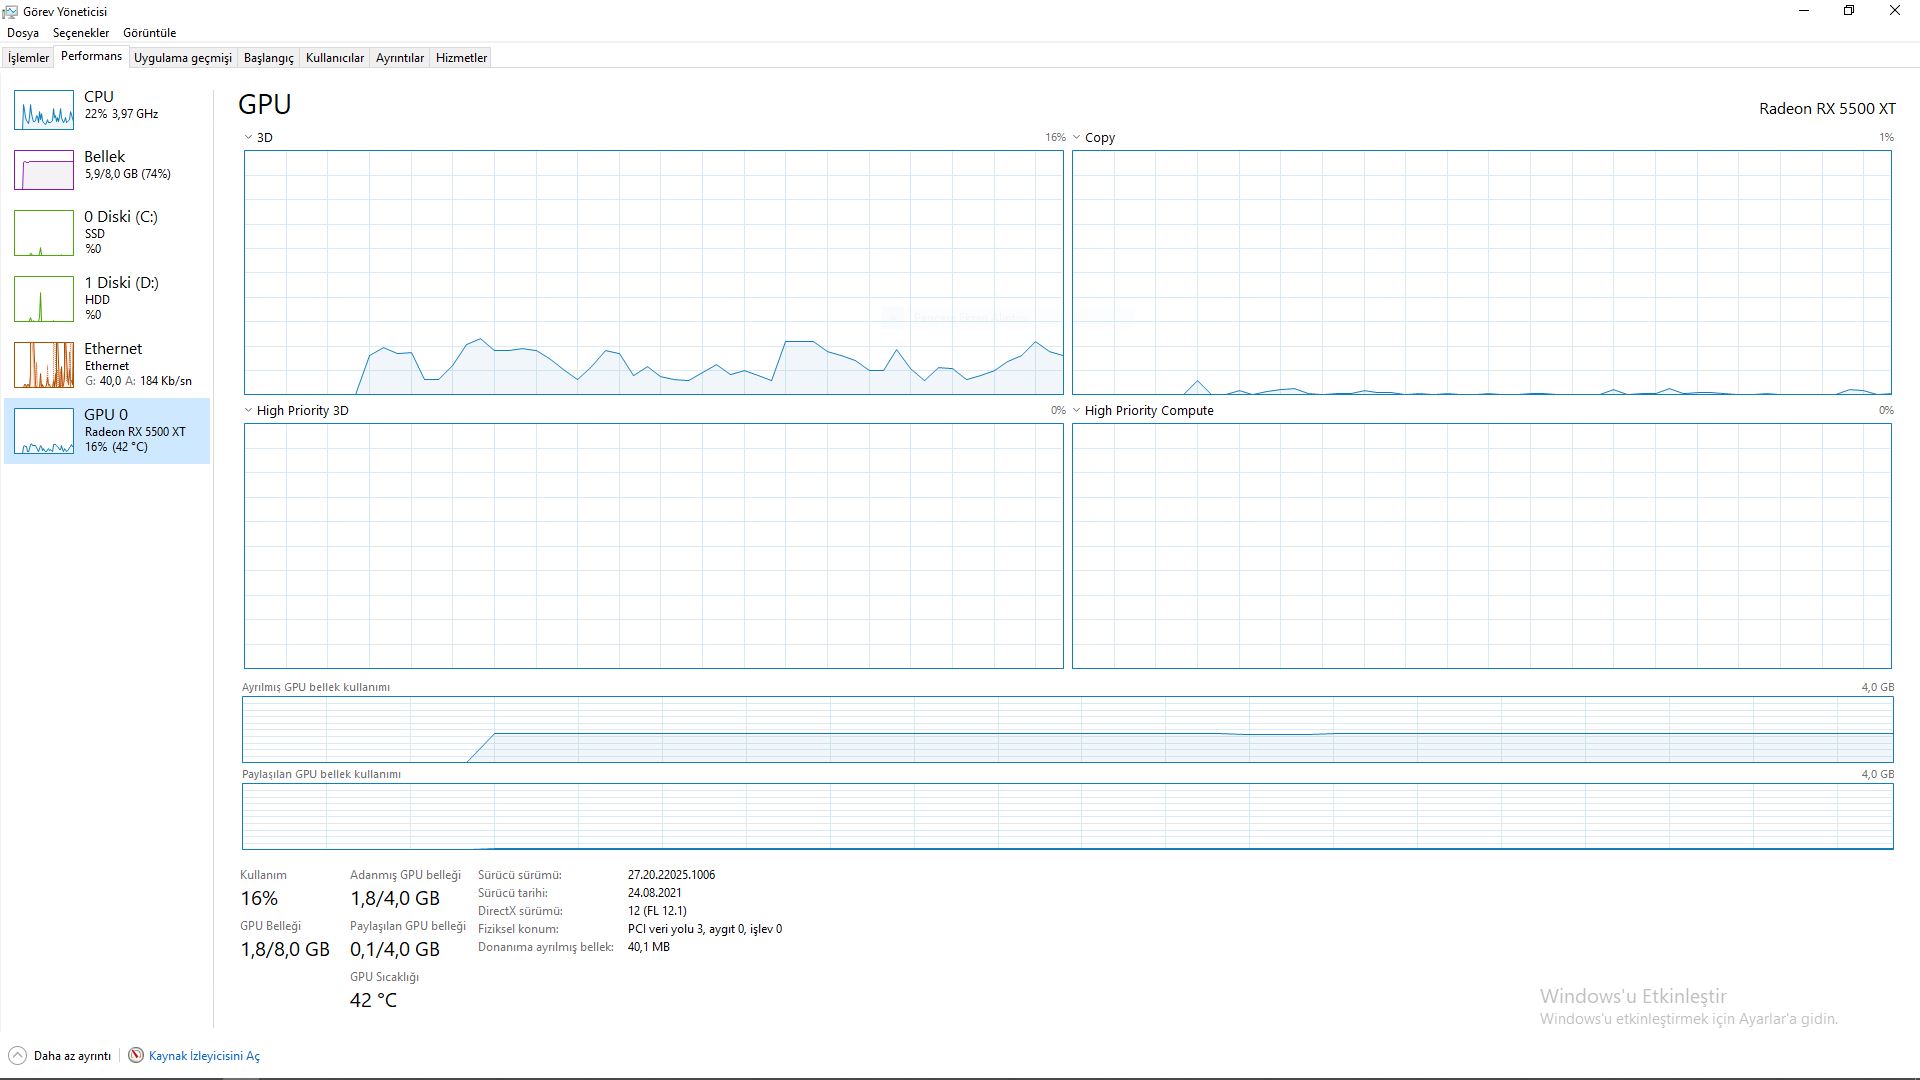
Task: Open the 3D engine graph dropdown
Action: click(x=249, y=137)
